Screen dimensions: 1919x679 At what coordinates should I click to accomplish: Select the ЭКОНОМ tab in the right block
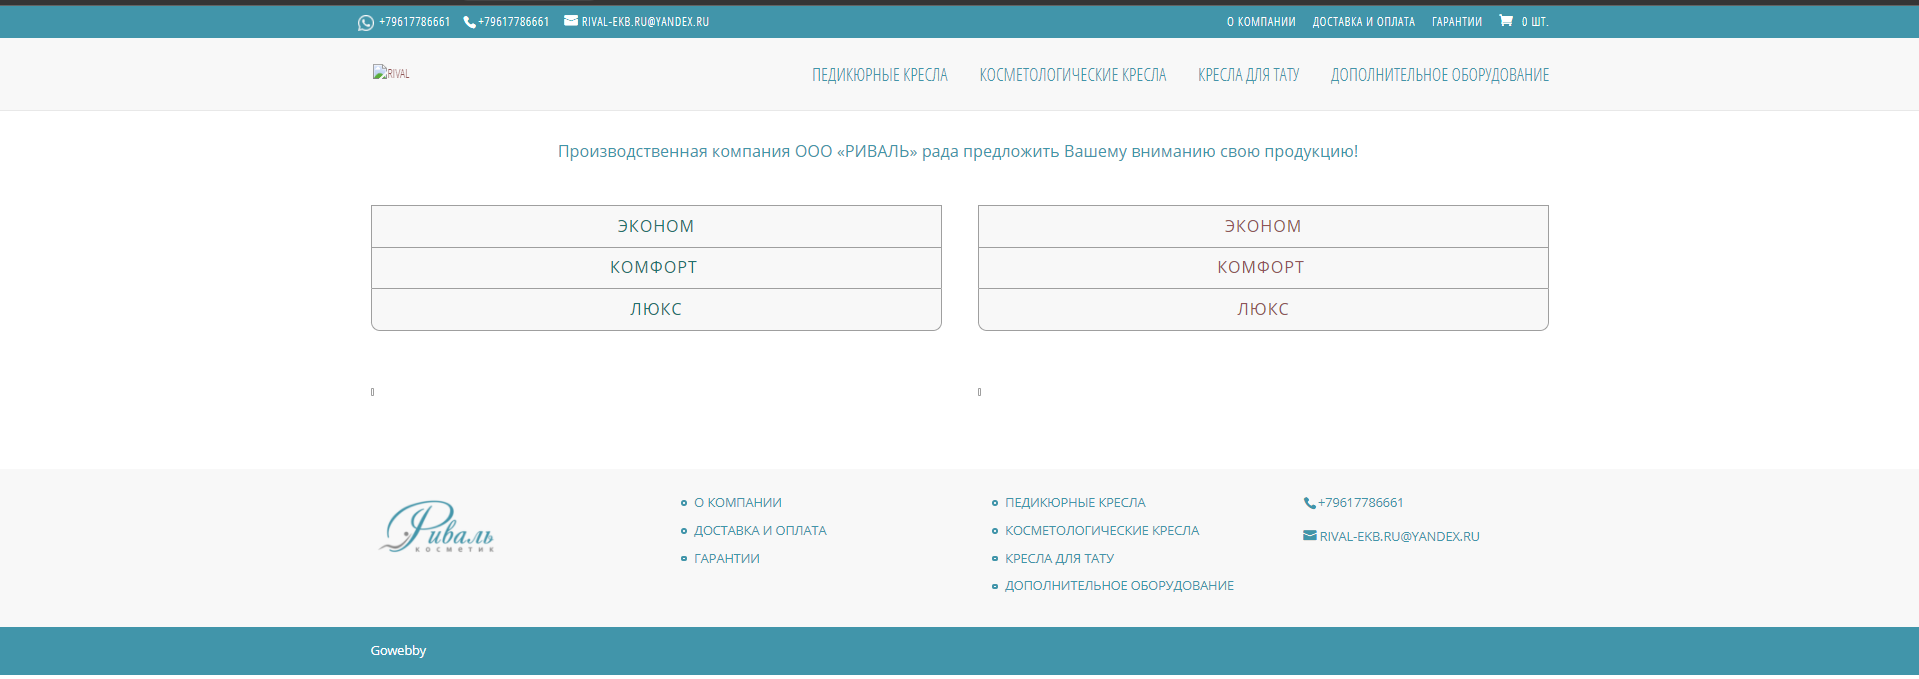pyautogui.click(x=1263, y=226)
